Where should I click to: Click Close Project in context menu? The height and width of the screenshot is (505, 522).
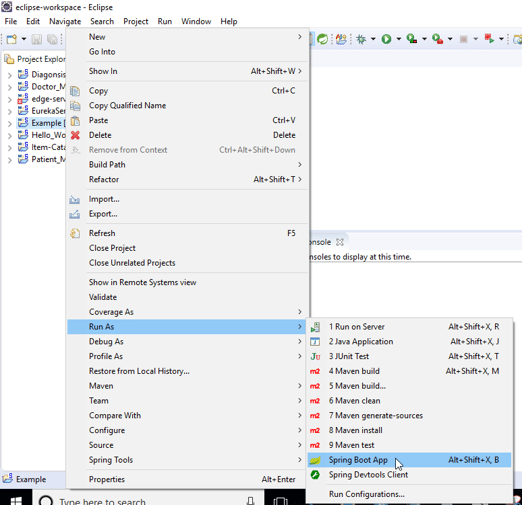pyautogui.click(x=187, y=248)
